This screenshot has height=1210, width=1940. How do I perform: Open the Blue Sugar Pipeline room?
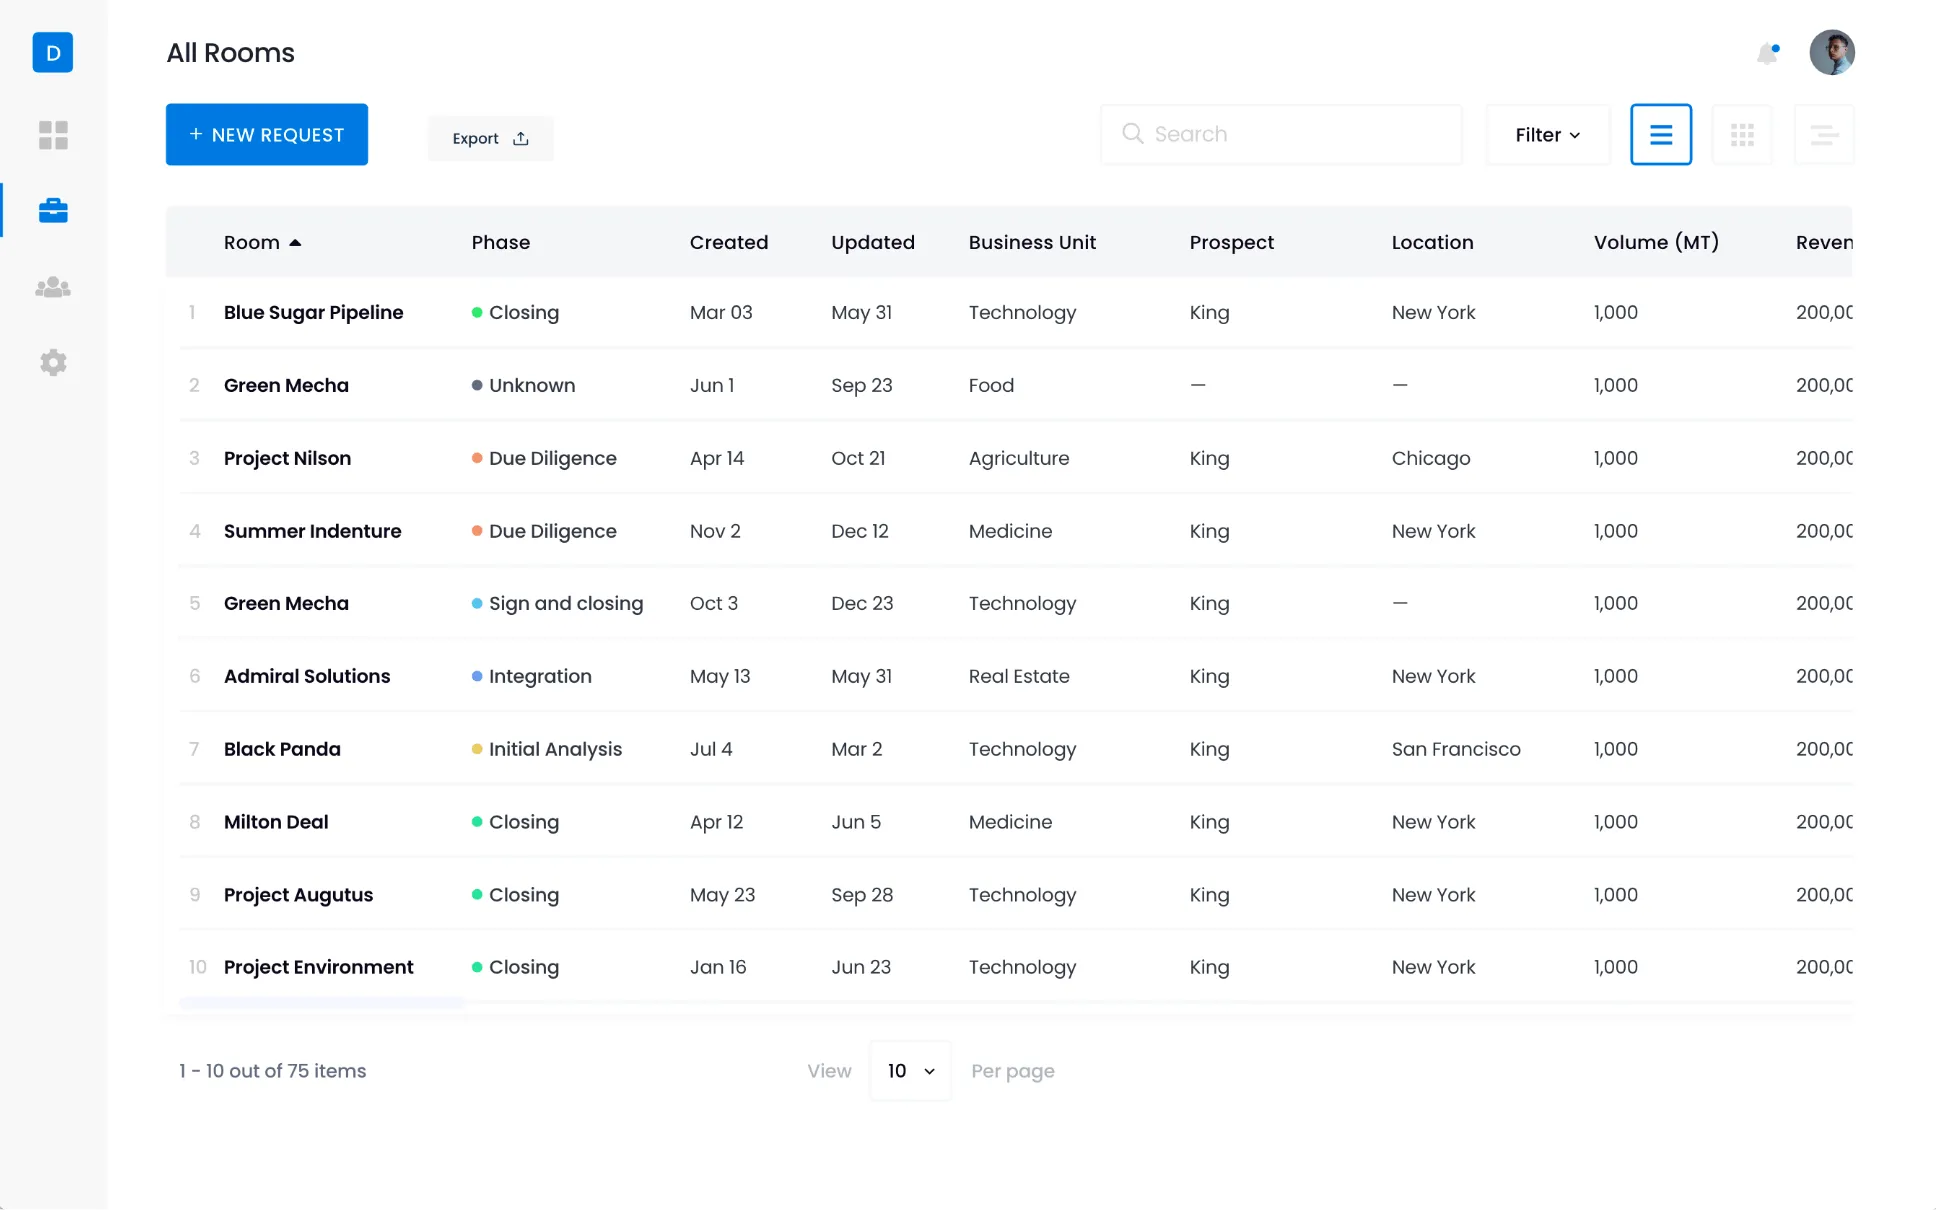(x=313, y=313)
